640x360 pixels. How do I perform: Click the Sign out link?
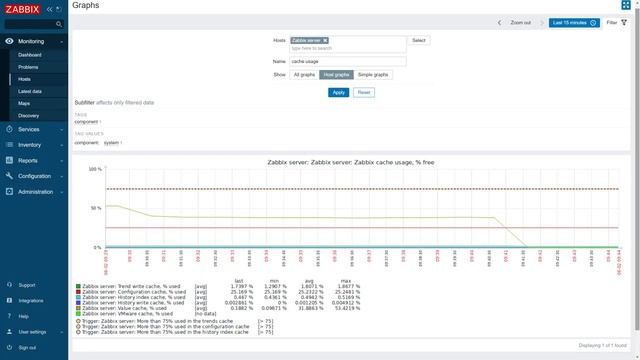point(27,347)
